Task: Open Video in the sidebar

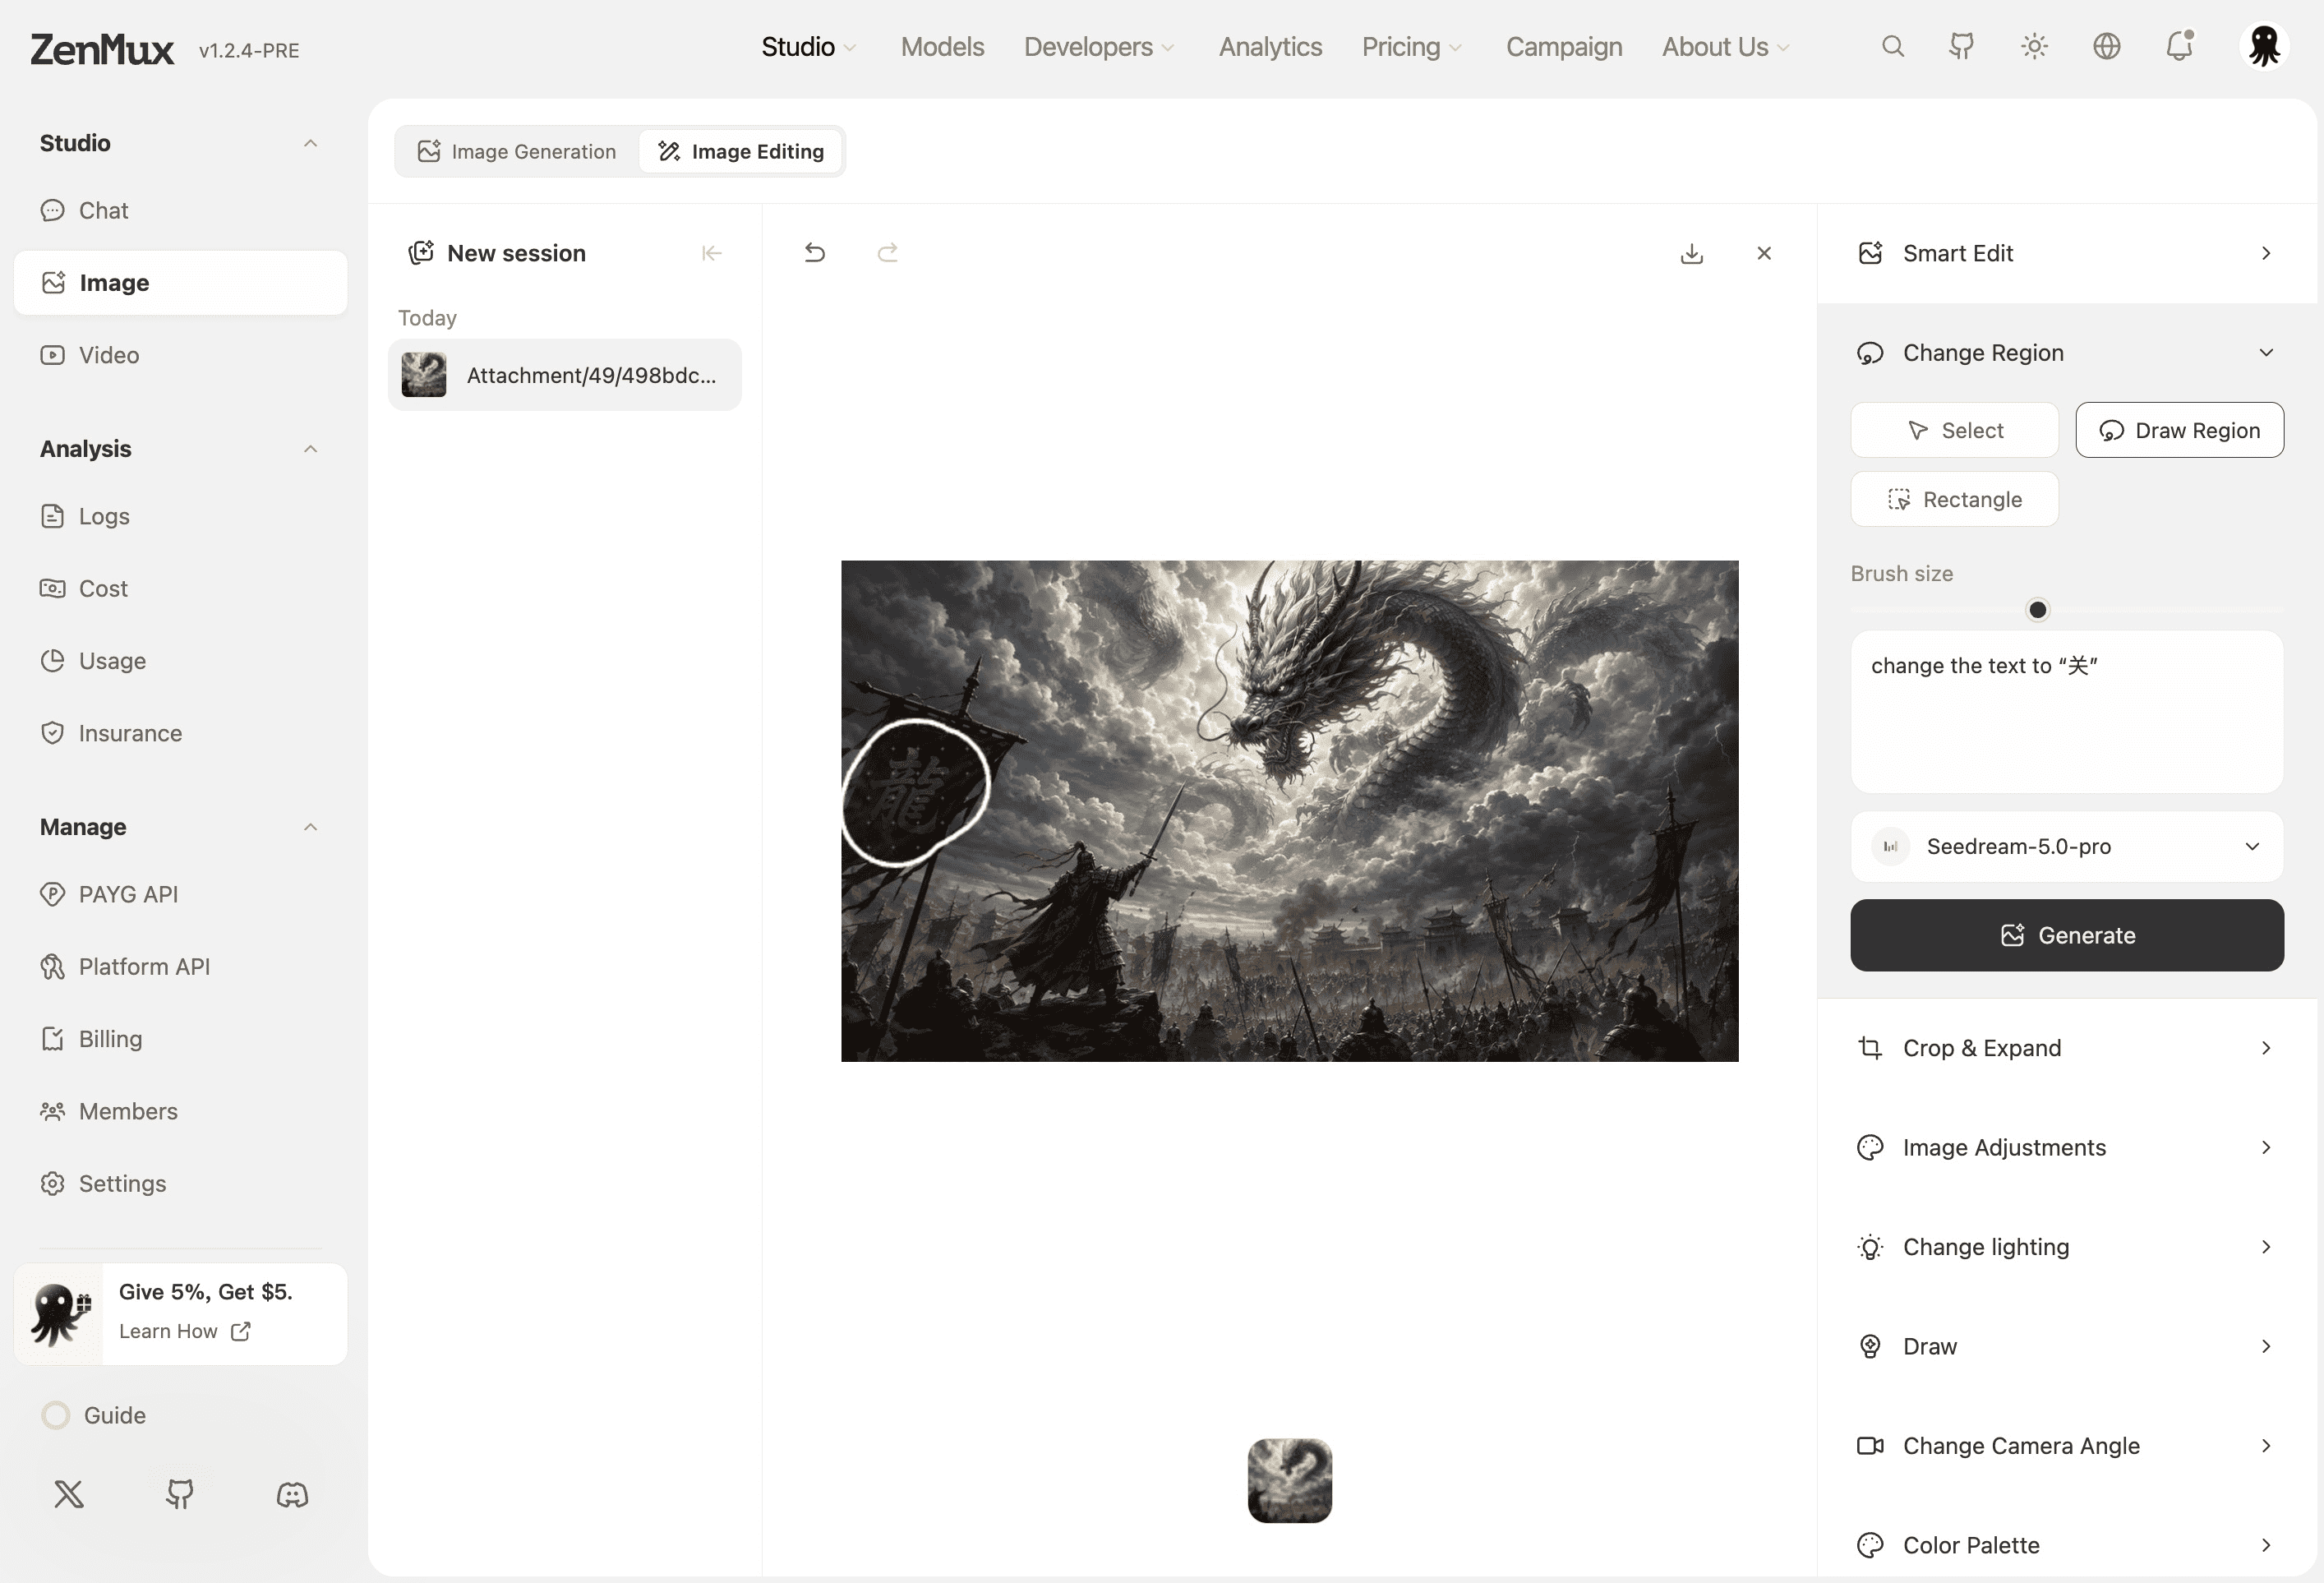Action: [180, 355]
